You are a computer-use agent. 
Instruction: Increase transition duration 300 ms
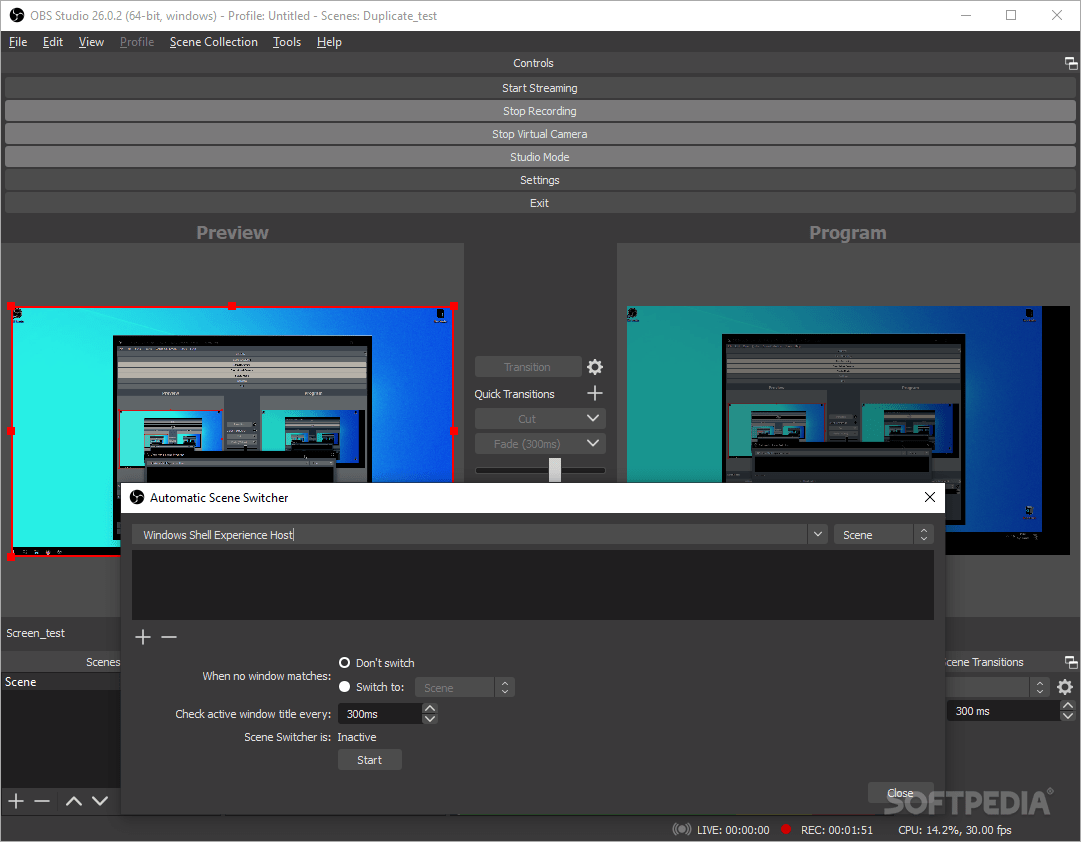[x=1067, y=705]
